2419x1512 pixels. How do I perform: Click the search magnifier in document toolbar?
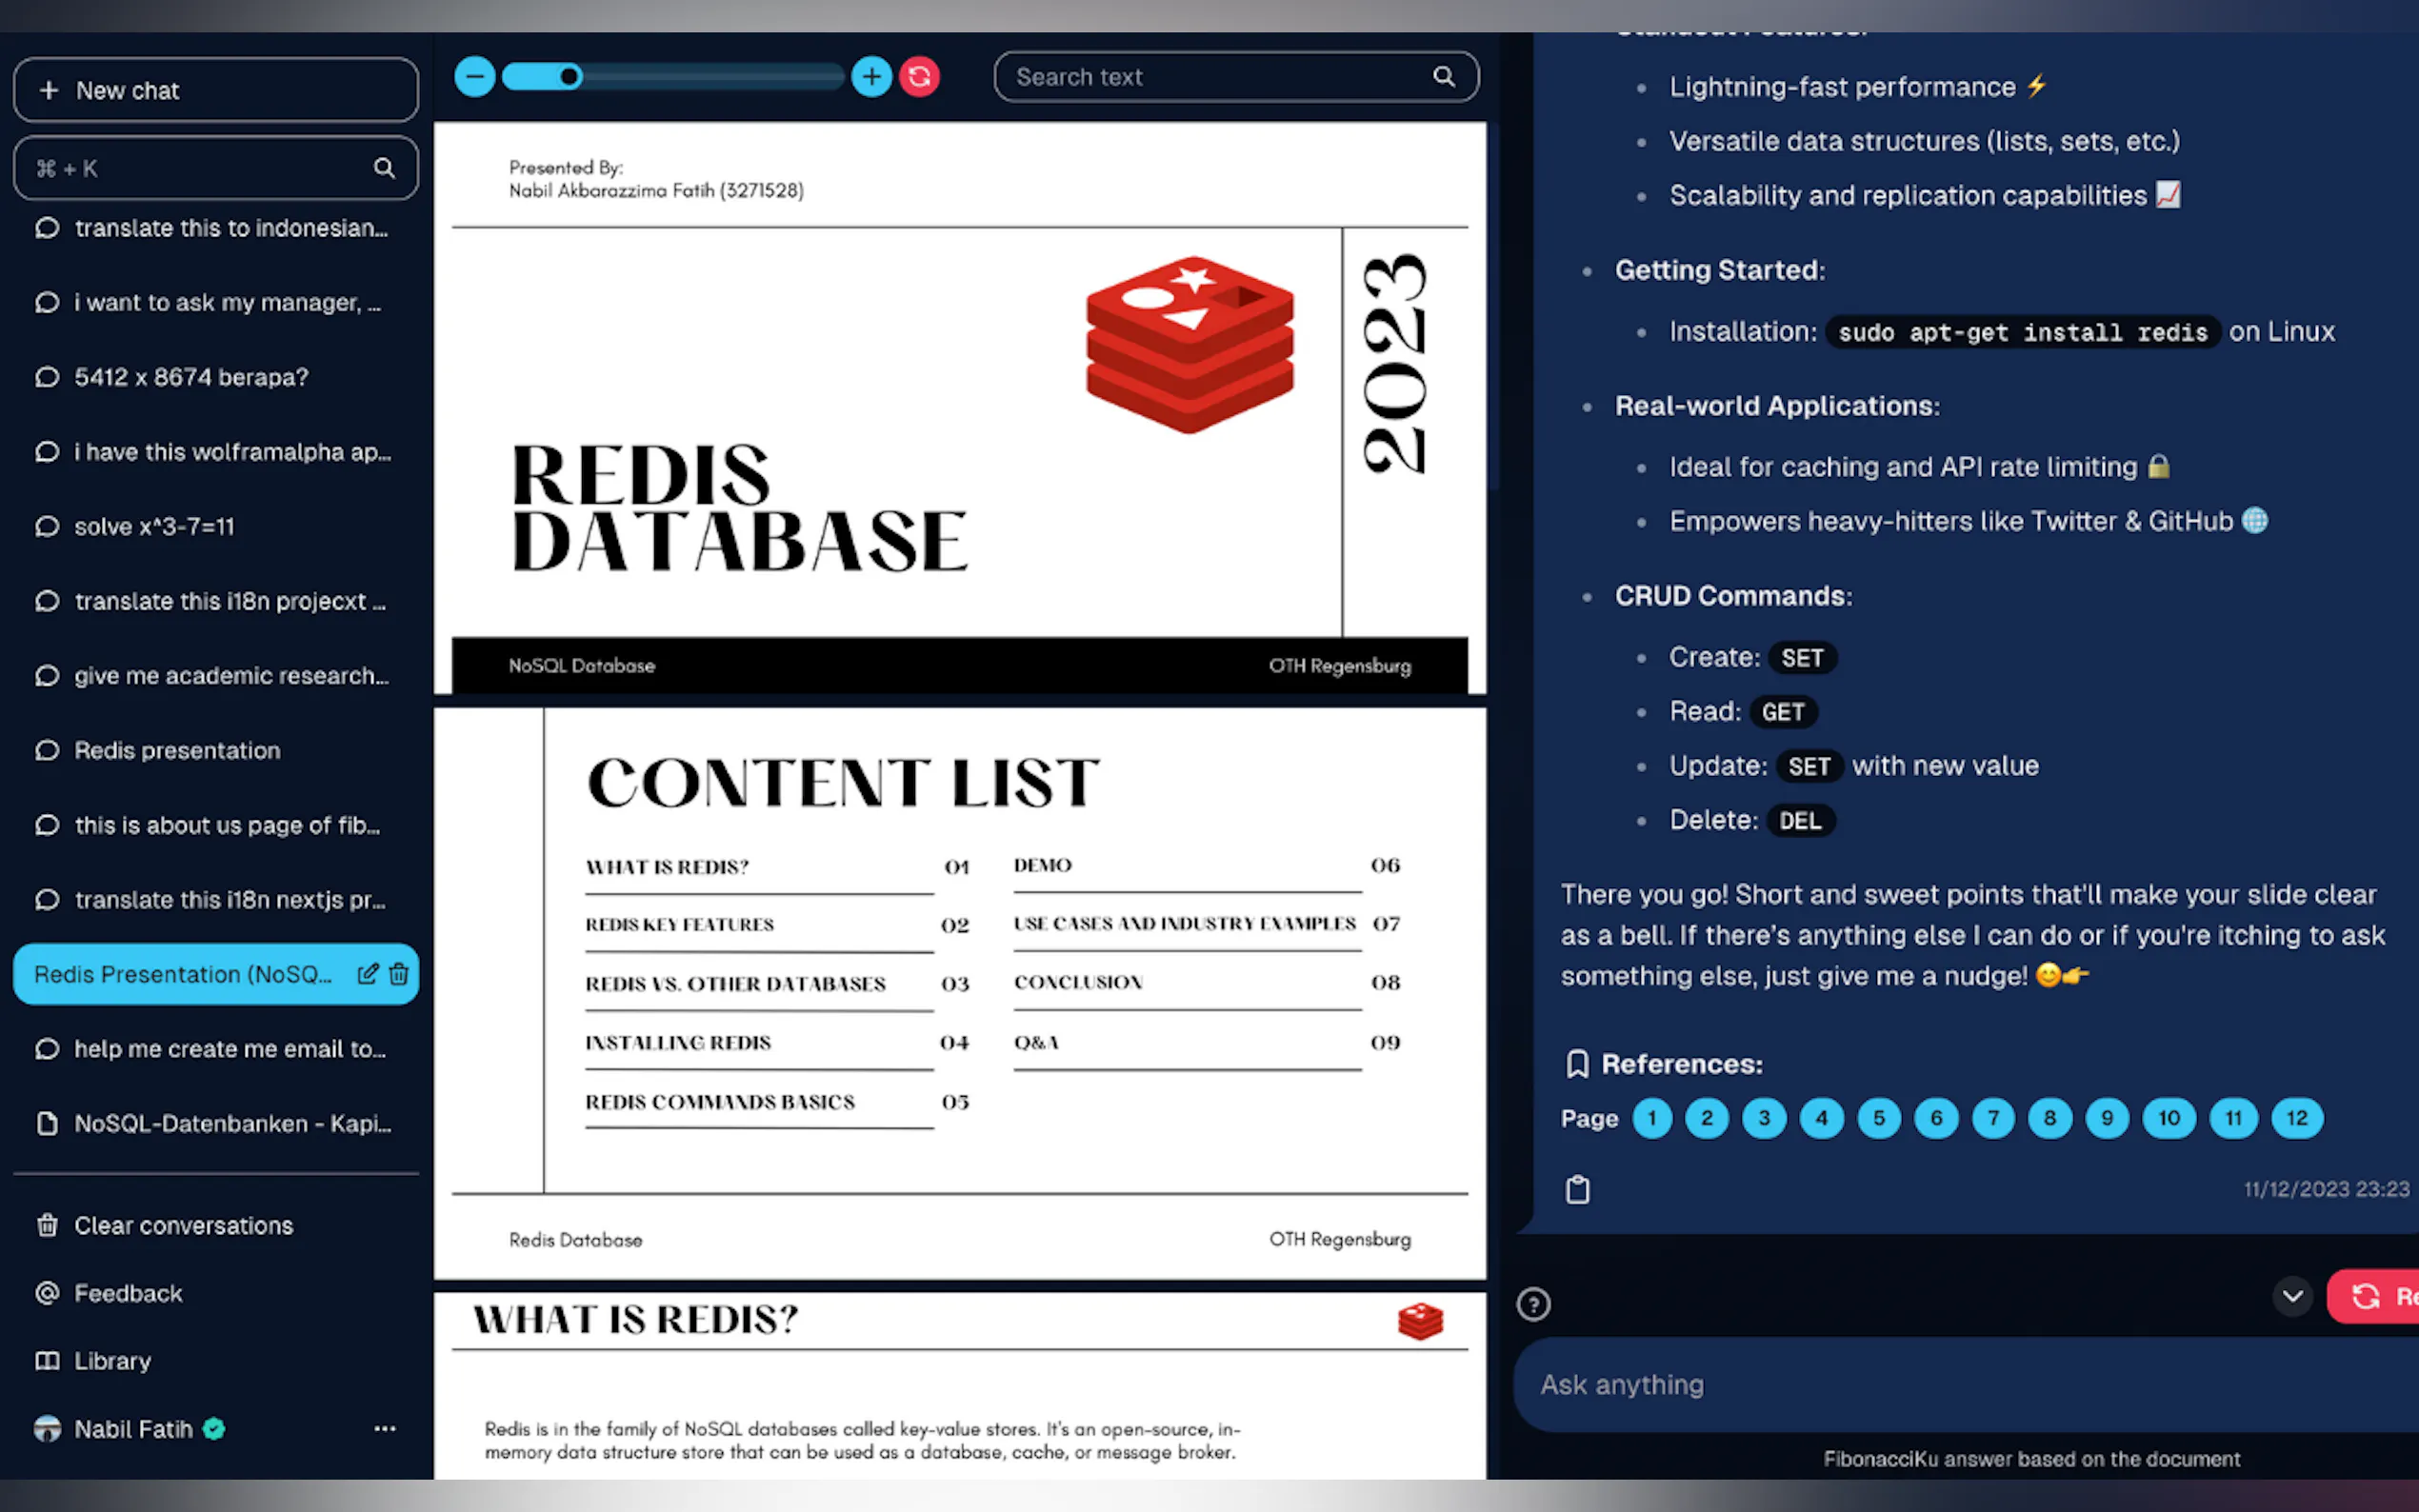coord(1443,77)
